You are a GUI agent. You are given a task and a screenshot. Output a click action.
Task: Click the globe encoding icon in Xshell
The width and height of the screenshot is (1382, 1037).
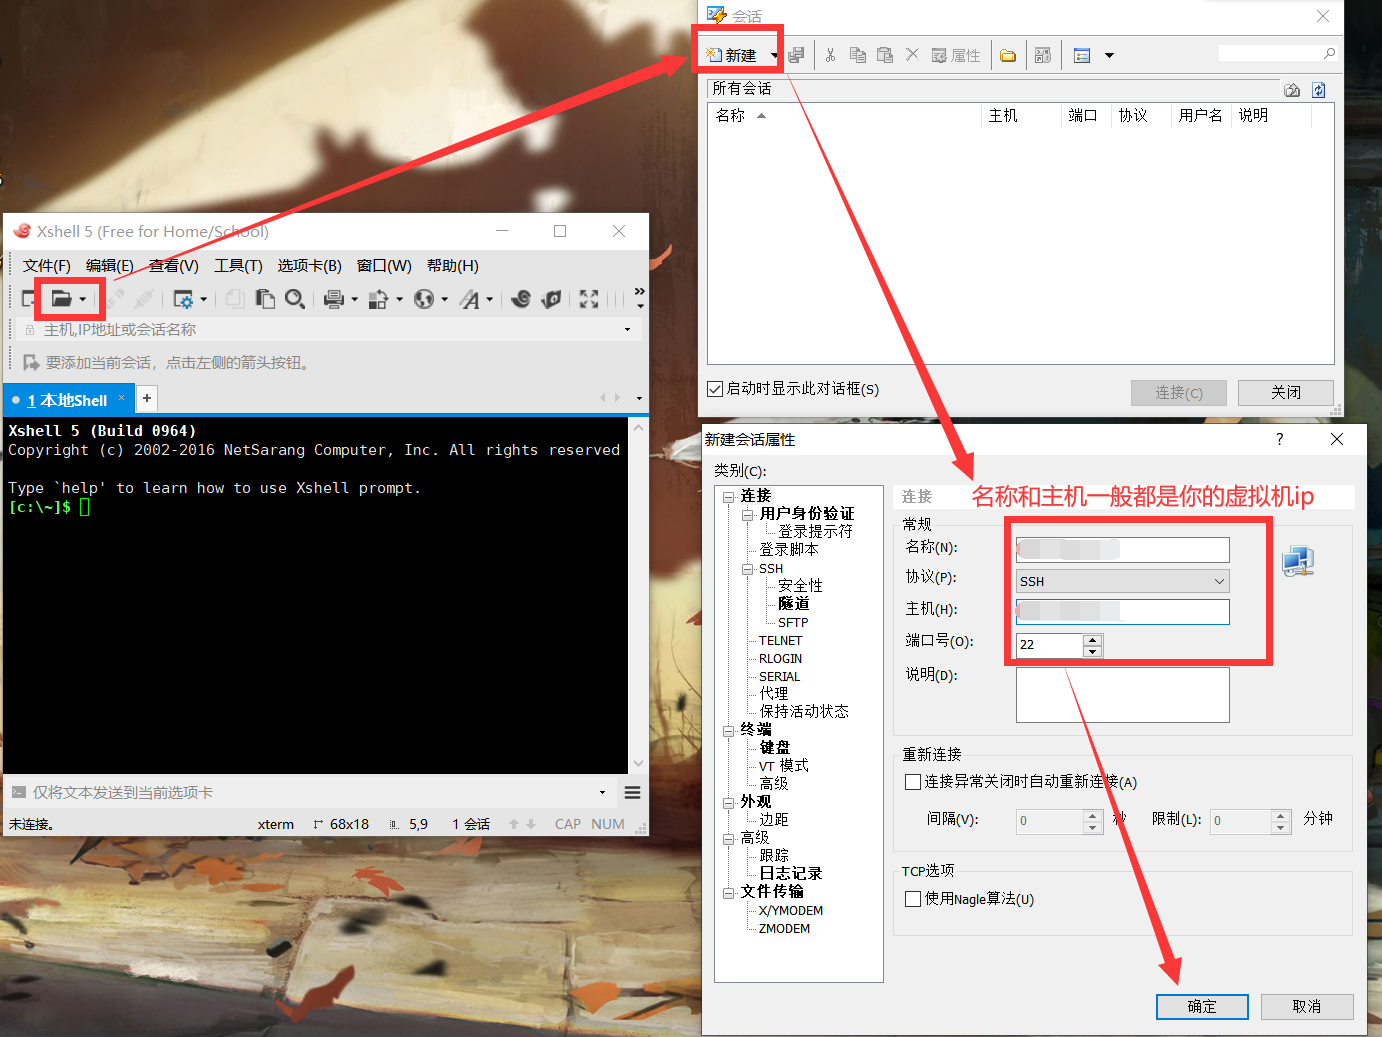coord(424,298)
